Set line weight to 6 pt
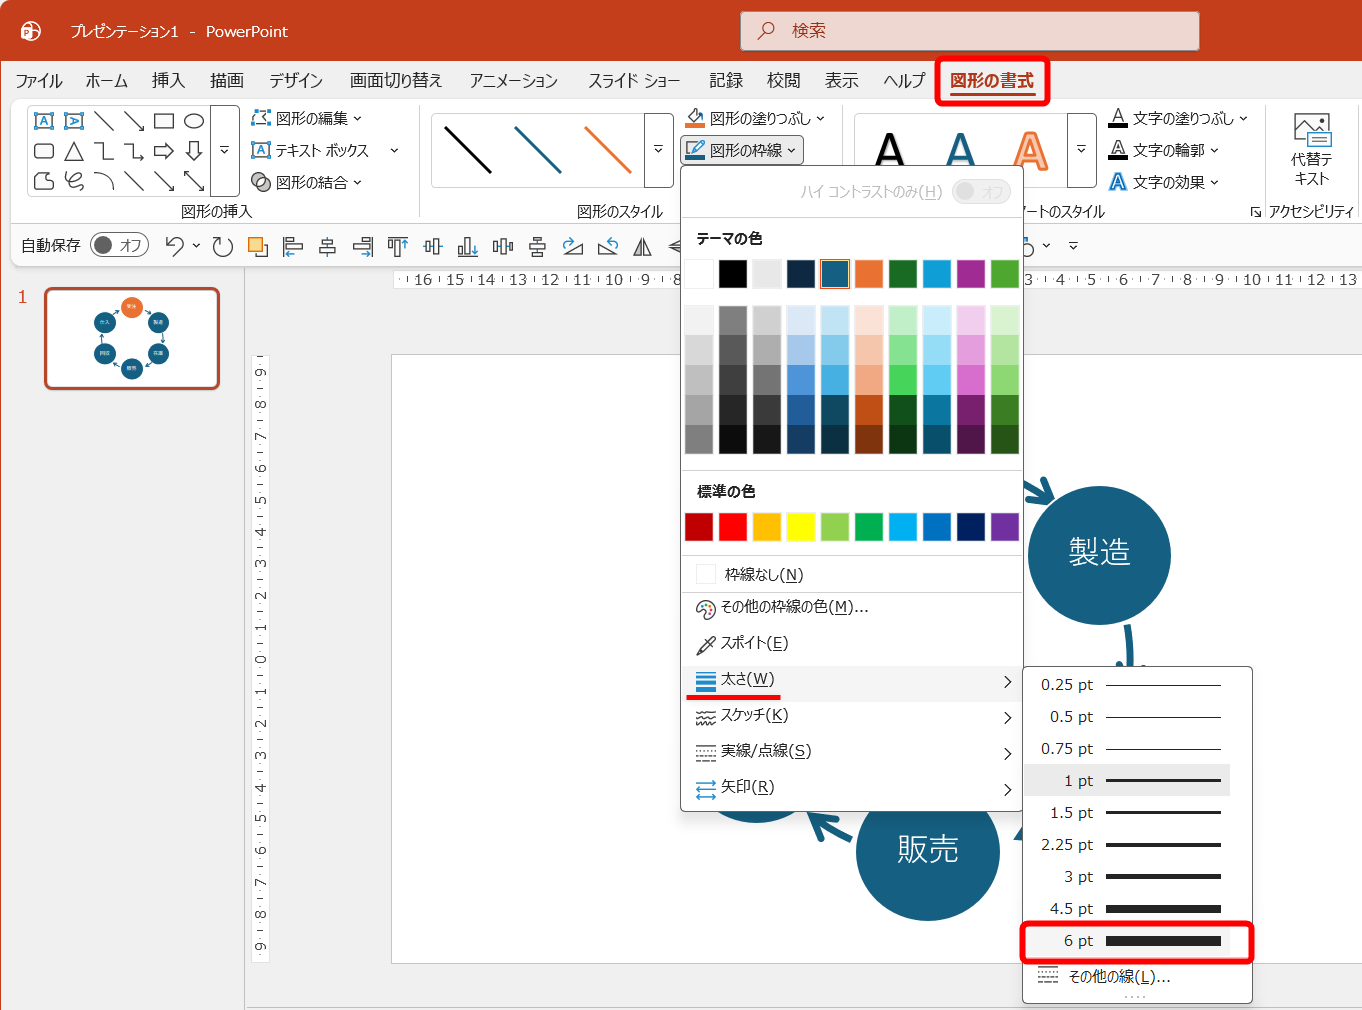This screenshot has height=1010, width=1362. tap(1127, 941)
